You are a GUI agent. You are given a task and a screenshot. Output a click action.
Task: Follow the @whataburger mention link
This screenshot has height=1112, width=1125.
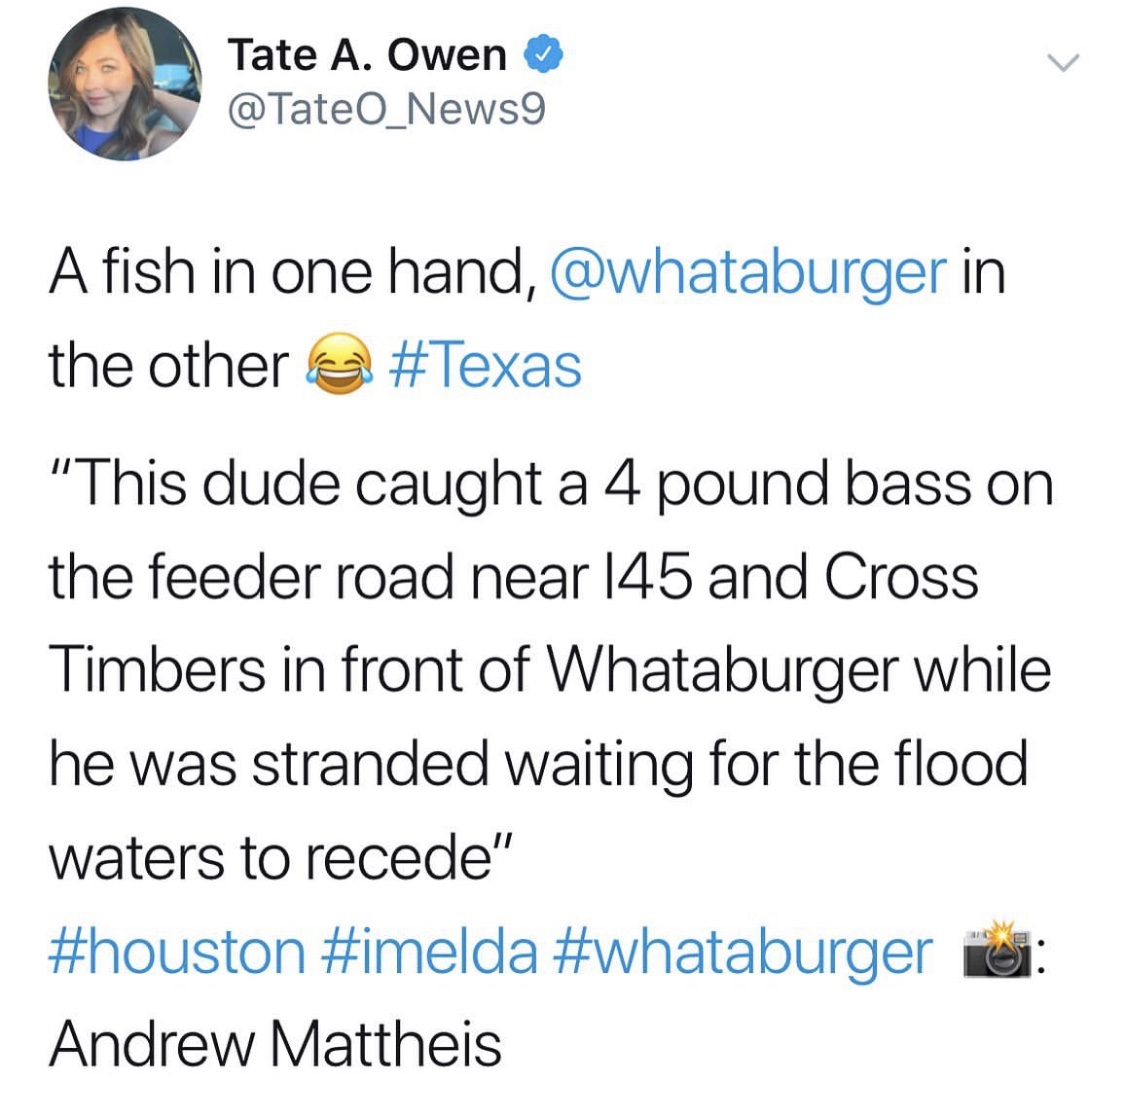pyautogui.click(x=748, y=273)
